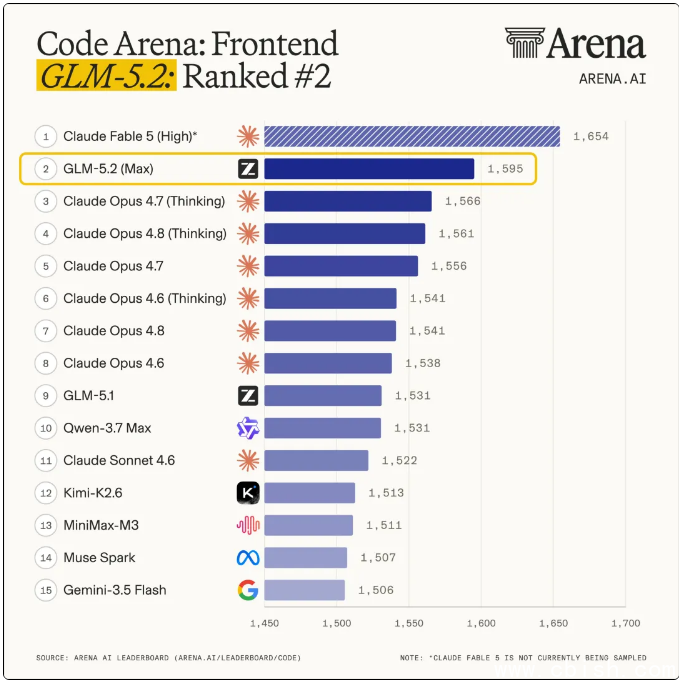Click the Qwen logo beside Qwen-3.7 Max

coord(248,428)
